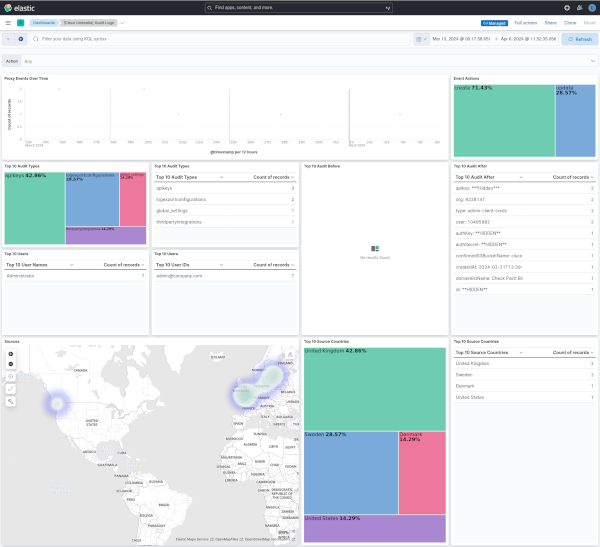The width and height of the screenshot is (600, 547).
Task: Enter Full screen mode
Action: 526,21
